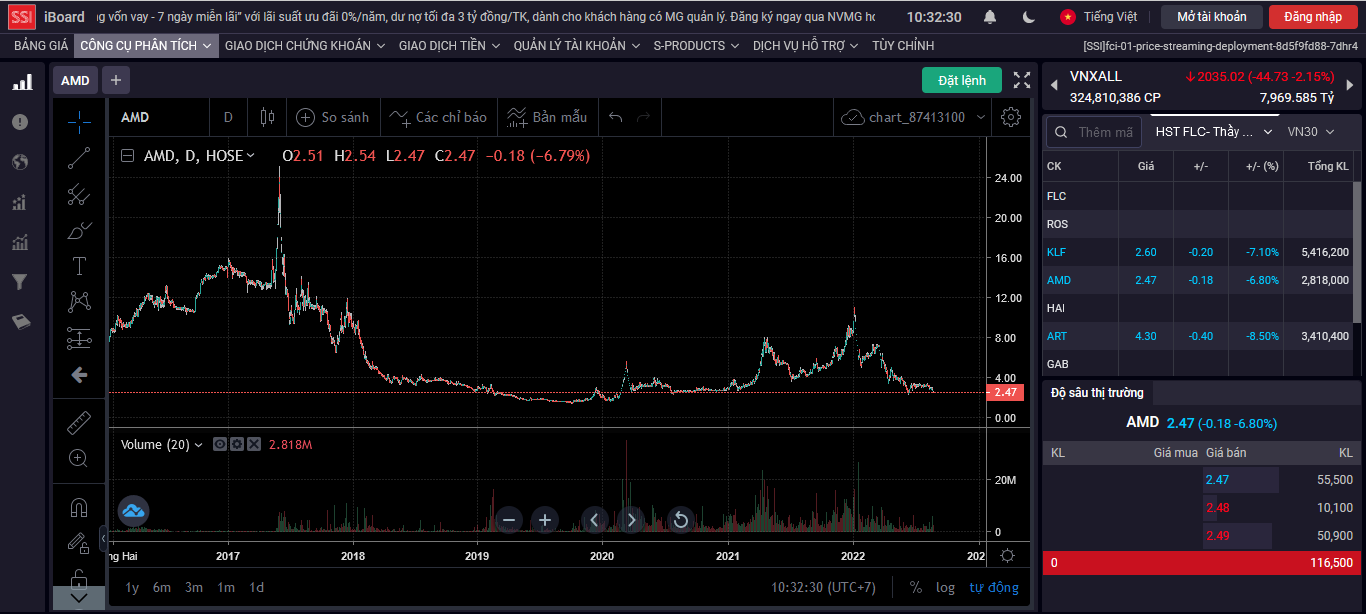Click Thêm mã search field
This screenshot has width=1366, height=614.
pyautogui.click(x=1094, y=132)
